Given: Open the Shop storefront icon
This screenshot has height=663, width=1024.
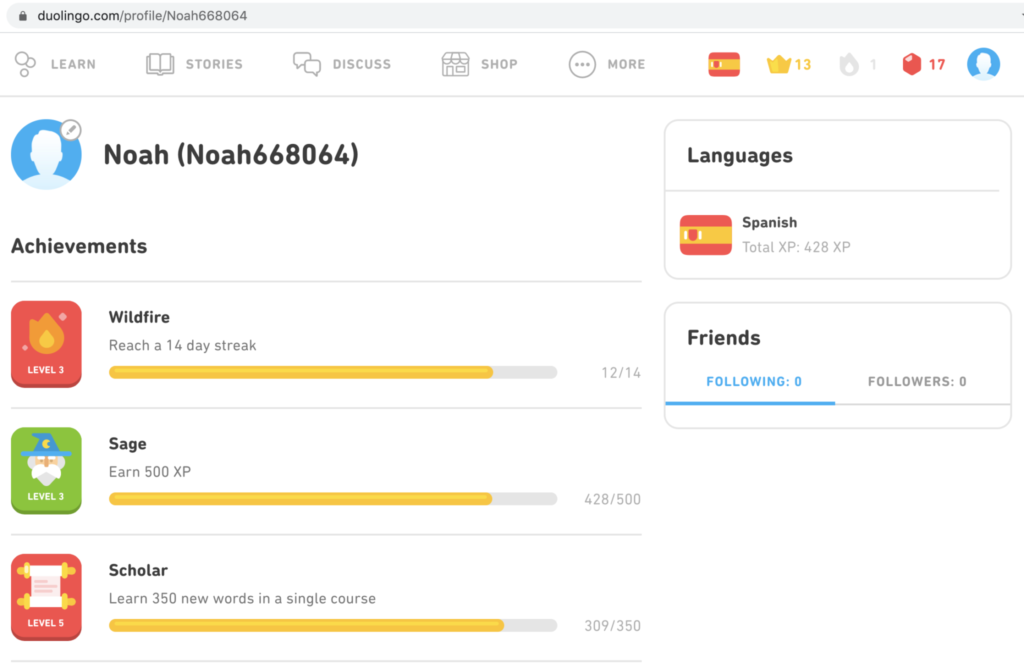Looking at the screenshot, I should [x=455, y=64].
